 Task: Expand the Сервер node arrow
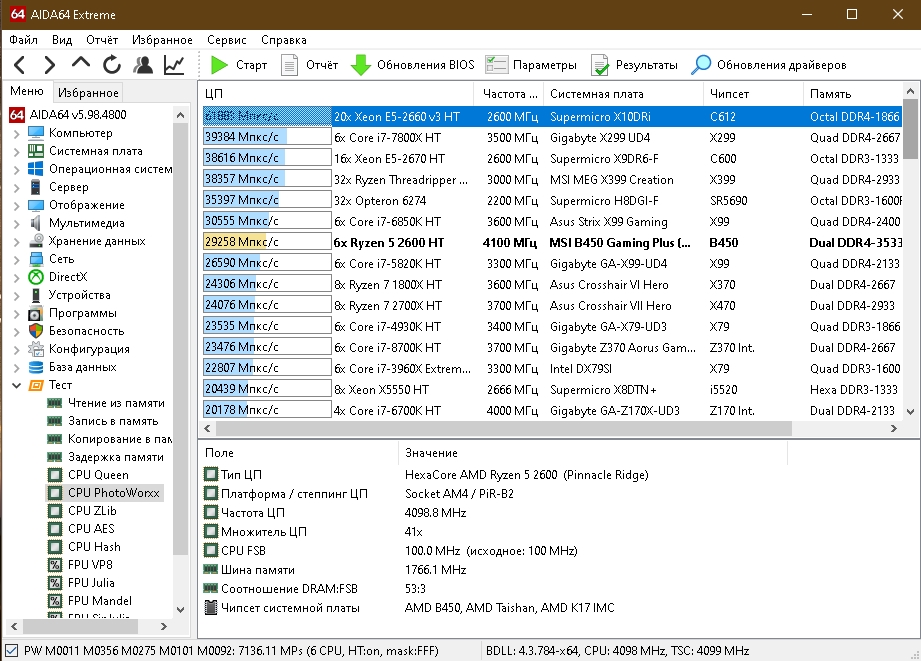[x=16, y=187]
